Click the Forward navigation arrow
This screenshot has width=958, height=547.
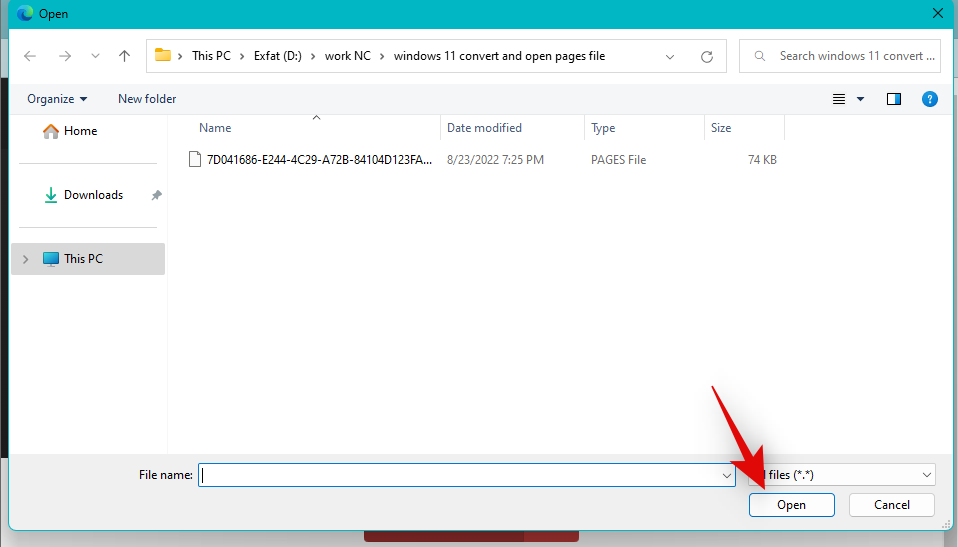click(65, 56)
